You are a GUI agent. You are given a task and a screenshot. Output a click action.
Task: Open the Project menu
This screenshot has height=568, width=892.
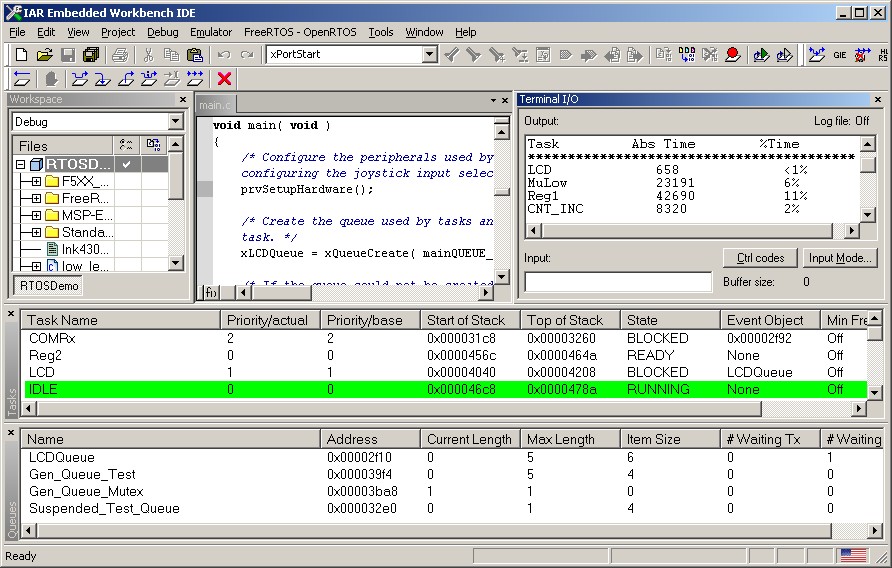tap(118, 32)
